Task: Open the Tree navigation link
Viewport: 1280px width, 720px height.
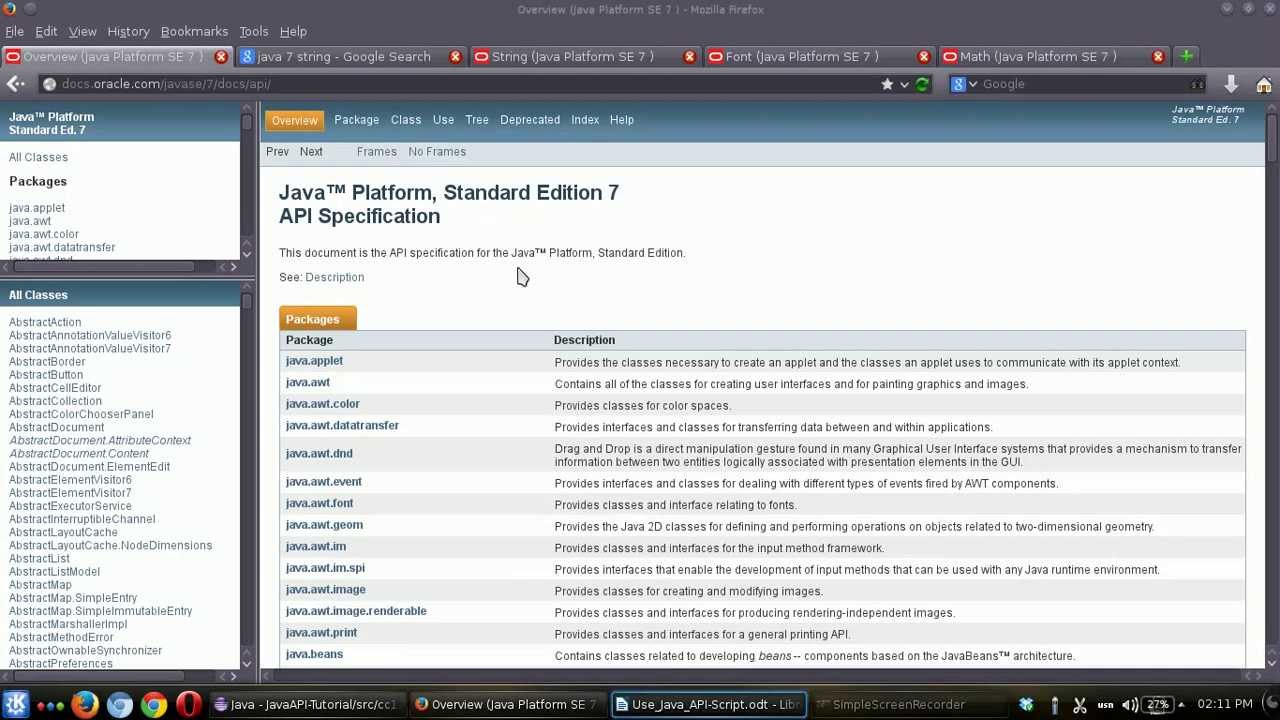Action: pyautogui.click(x=476, y=120)
